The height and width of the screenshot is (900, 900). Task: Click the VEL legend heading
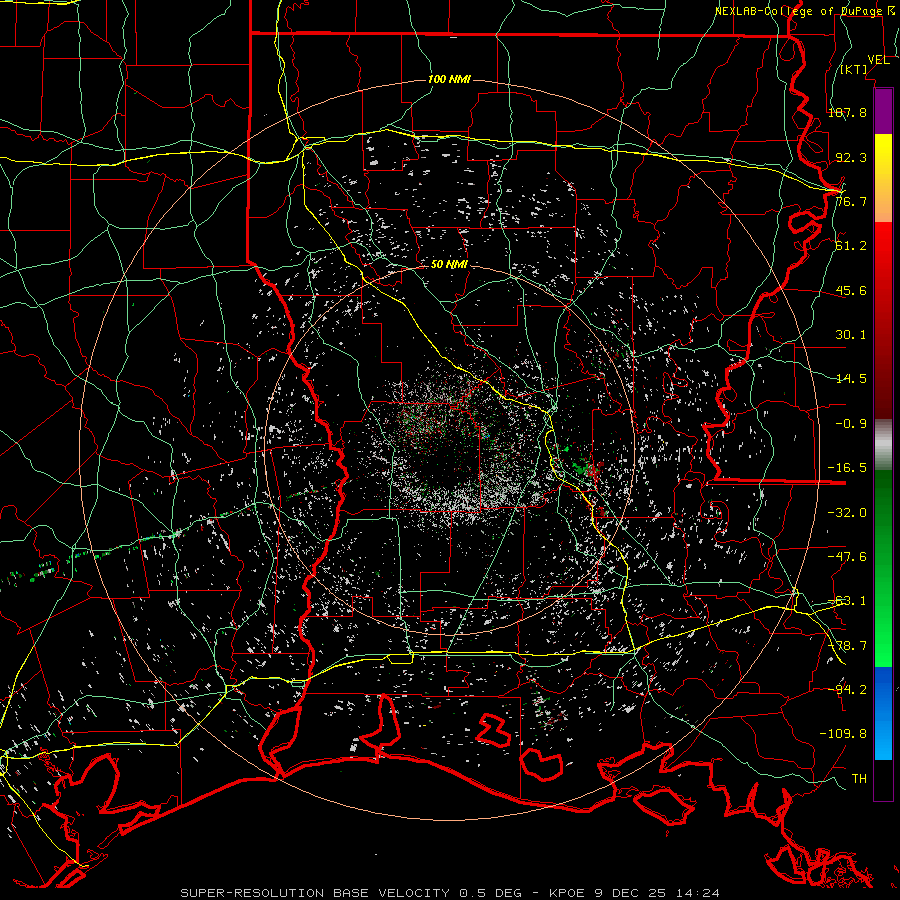(878, 60)
